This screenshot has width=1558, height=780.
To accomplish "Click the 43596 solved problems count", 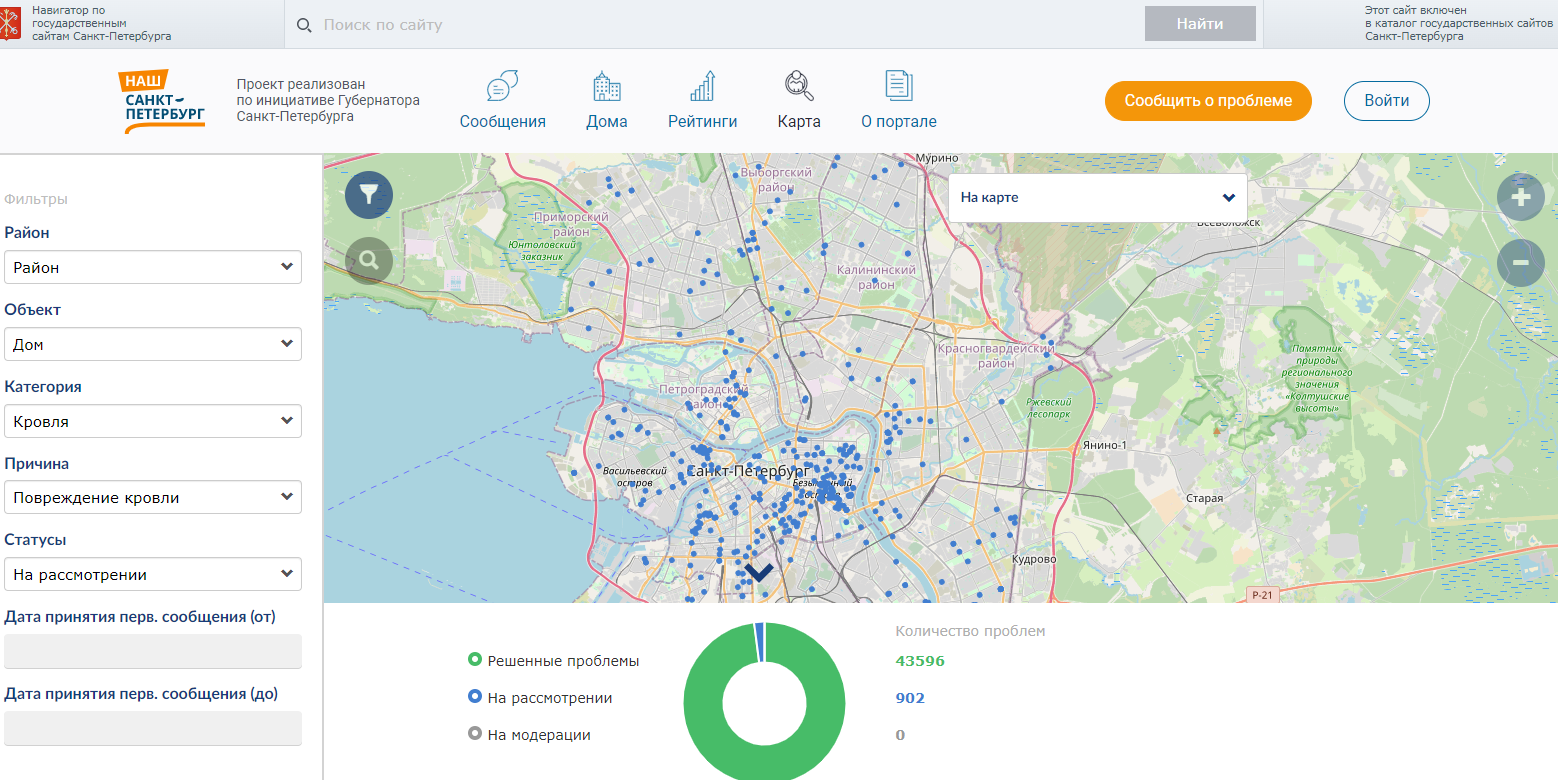I will (x=920, y=661).
